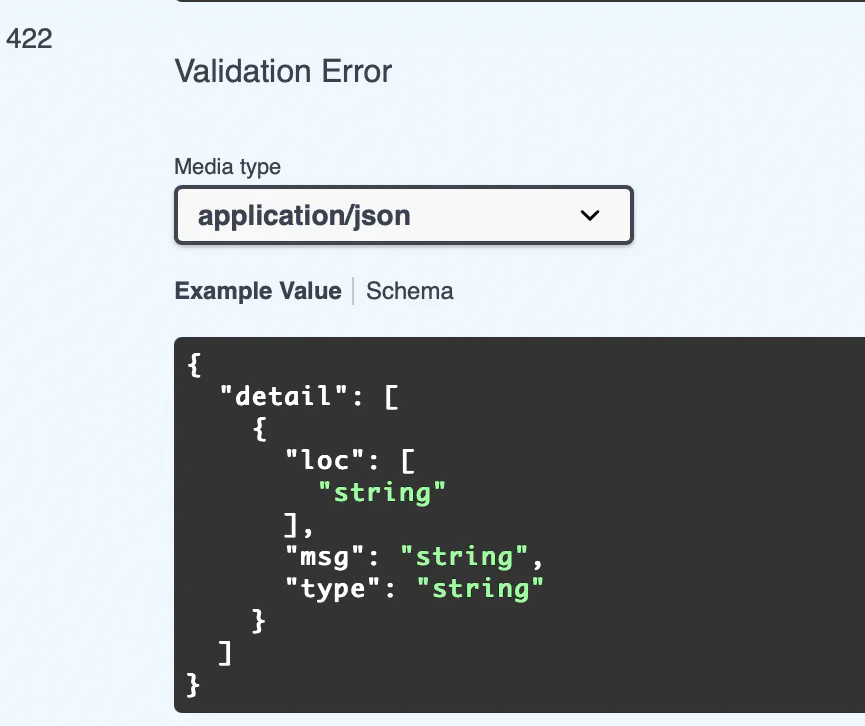Switch to the Schema tab

[409, 291]
